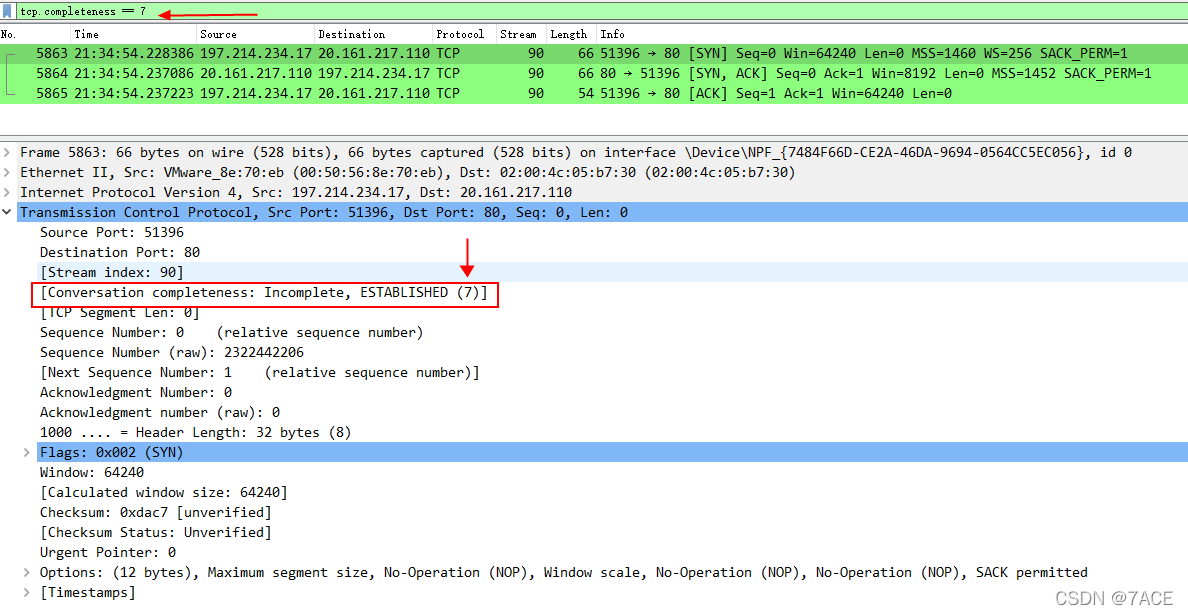Click time 21:34:54.228386 in packet list
Viewport: 1188px width, 615px height.
[x=134, y=54]
